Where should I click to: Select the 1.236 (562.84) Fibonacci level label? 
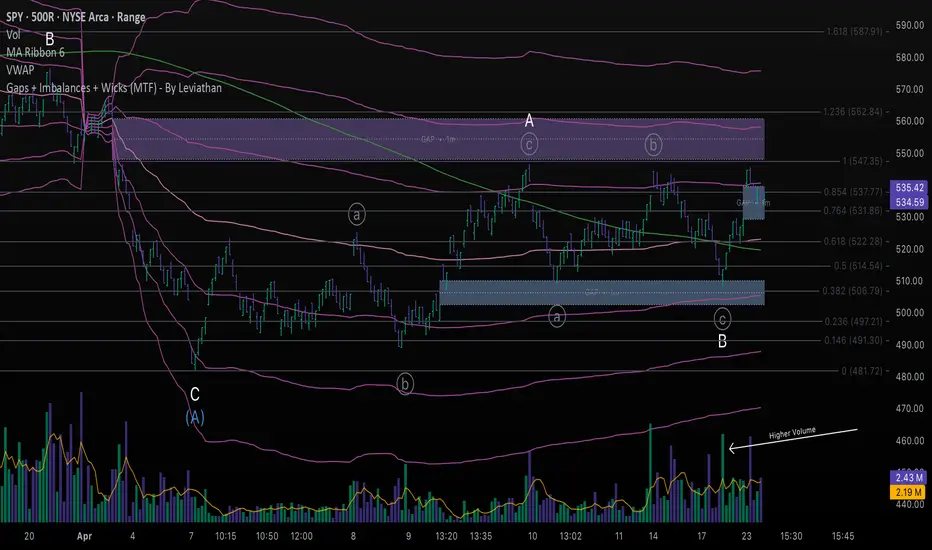[x=852, y=112]
